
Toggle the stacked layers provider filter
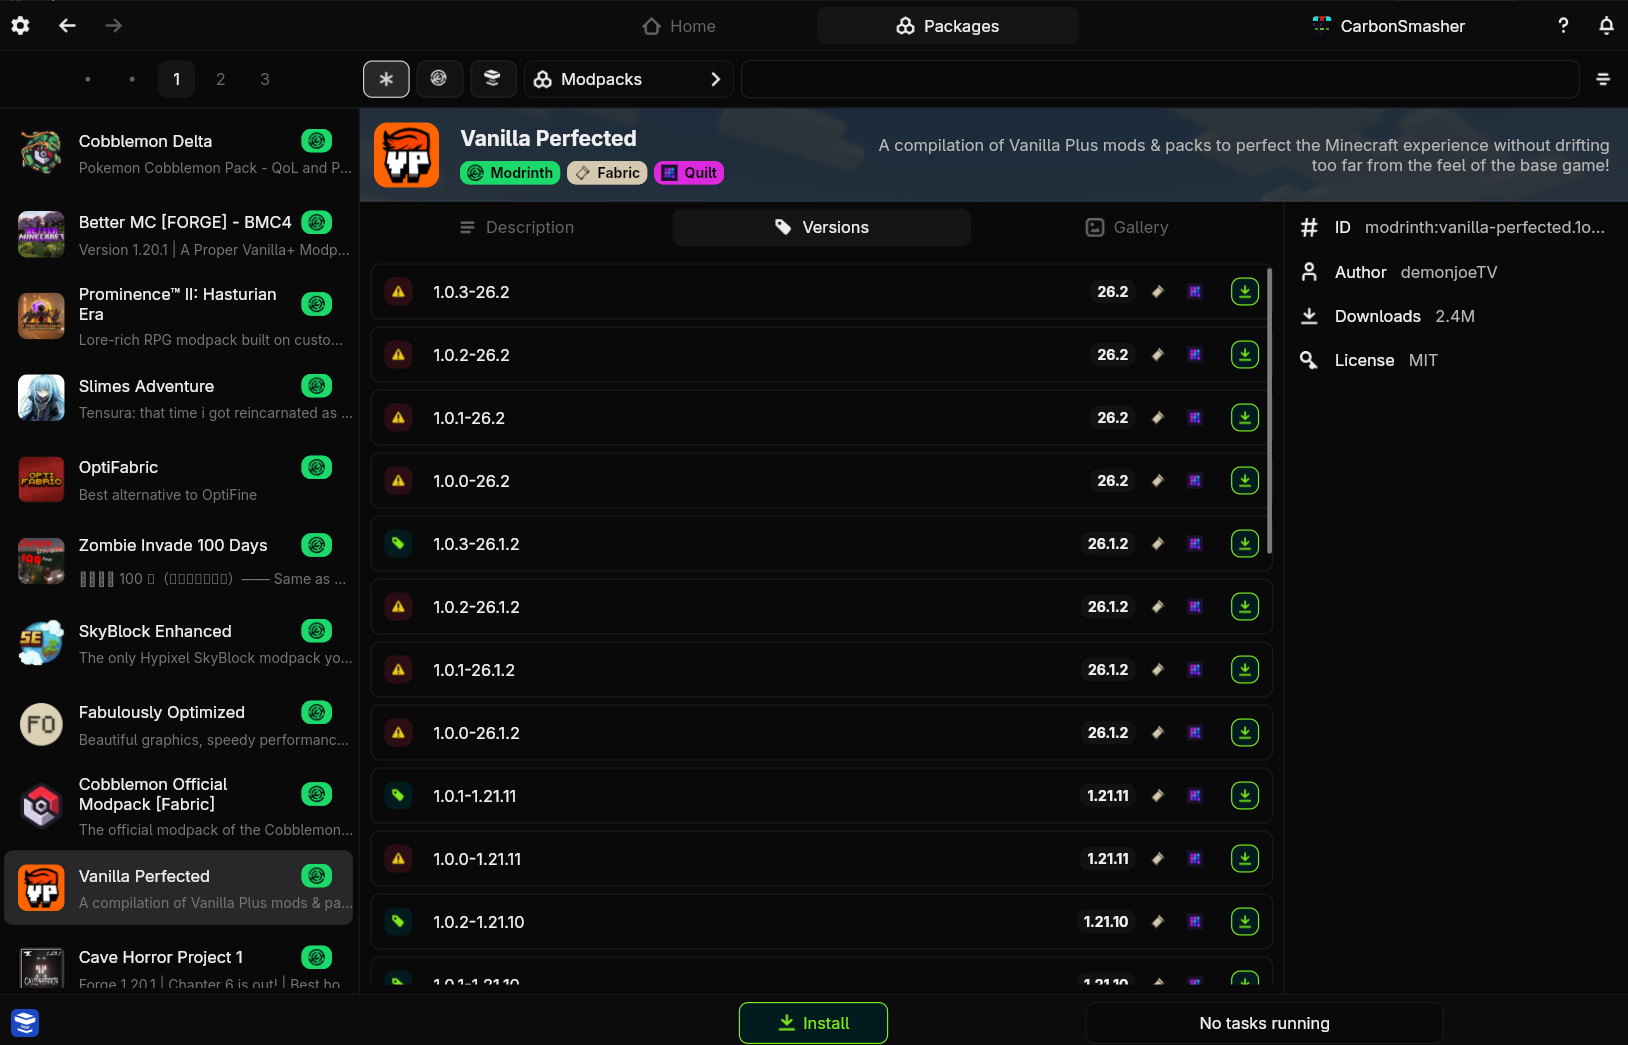pos(492,79)
